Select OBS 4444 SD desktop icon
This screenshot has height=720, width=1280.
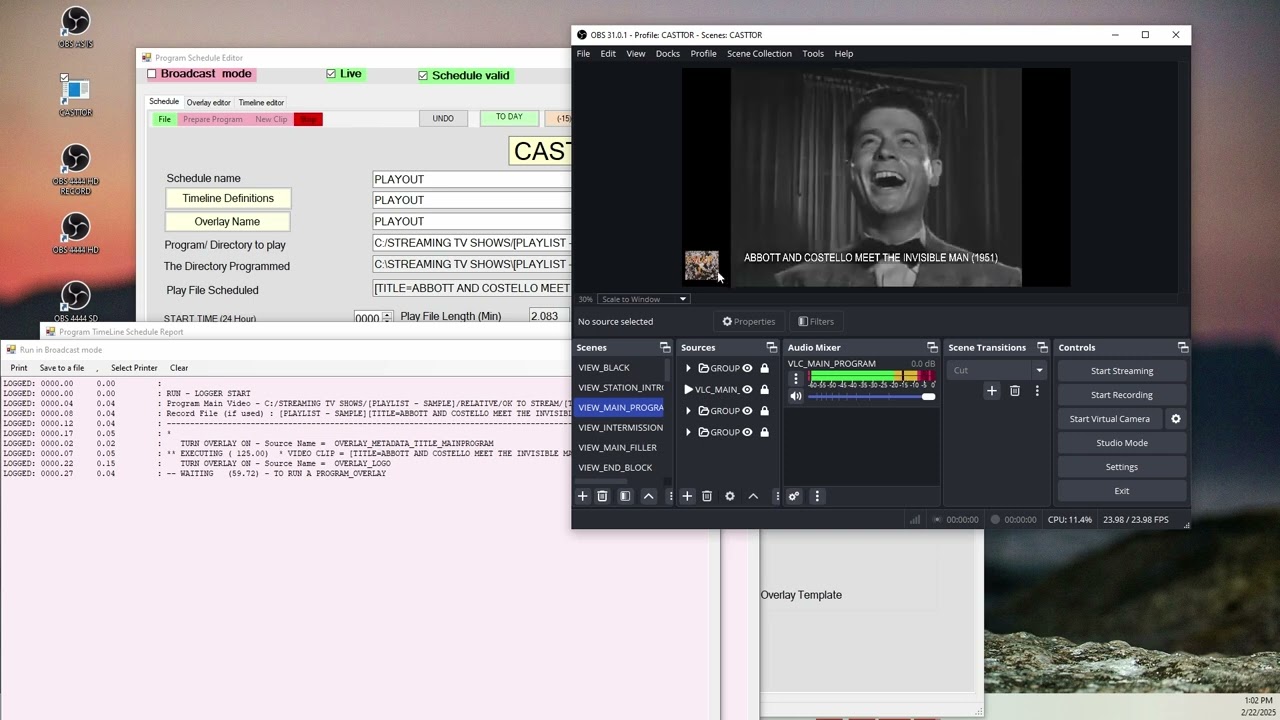[x=75, y=302]
